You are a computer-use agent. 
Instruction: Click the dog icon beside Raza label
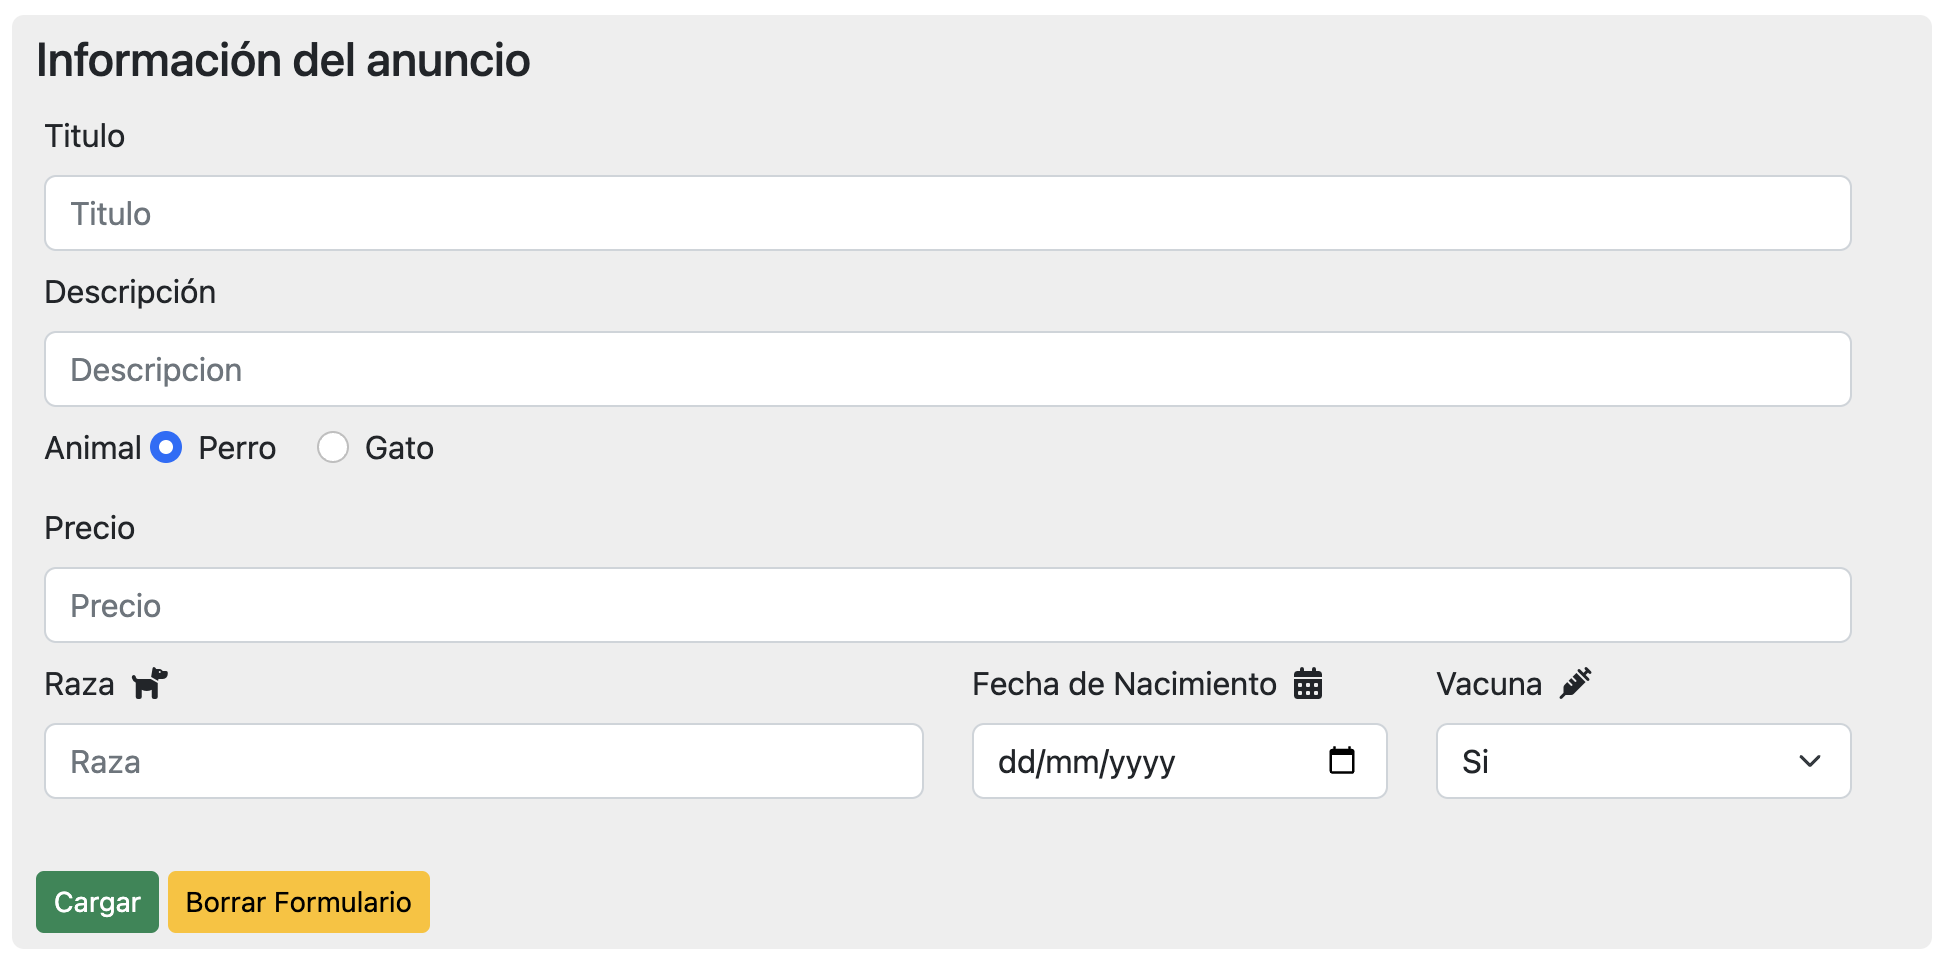tap(149, 683)
